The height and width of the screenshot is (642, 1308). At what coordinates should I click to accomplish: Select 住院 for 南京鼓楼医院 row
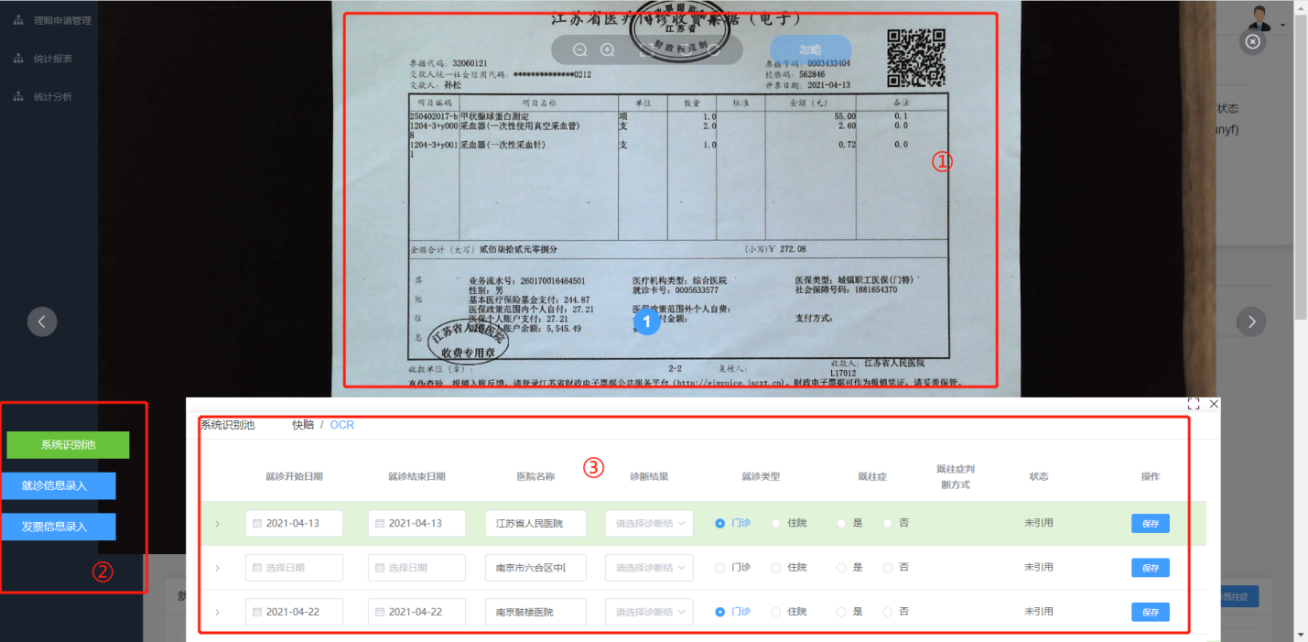click(x=776, y=611)
